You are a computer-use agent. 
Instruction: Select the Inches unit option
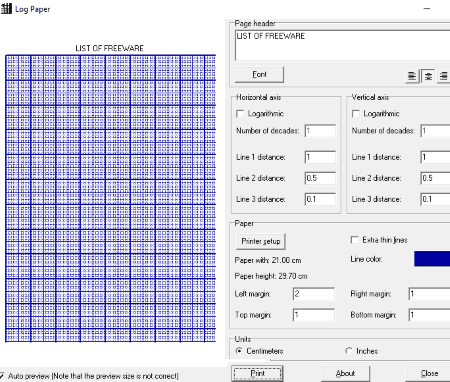349,351
